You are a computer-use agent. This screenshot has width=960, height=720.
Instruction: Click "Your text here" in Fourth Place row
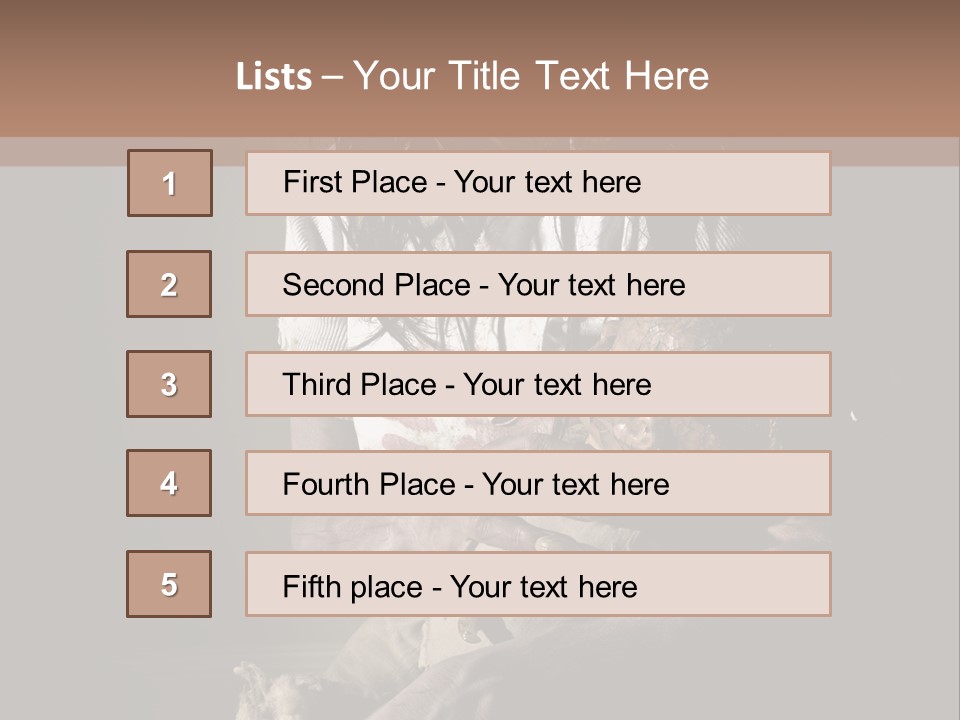click(x=575, y=485)
